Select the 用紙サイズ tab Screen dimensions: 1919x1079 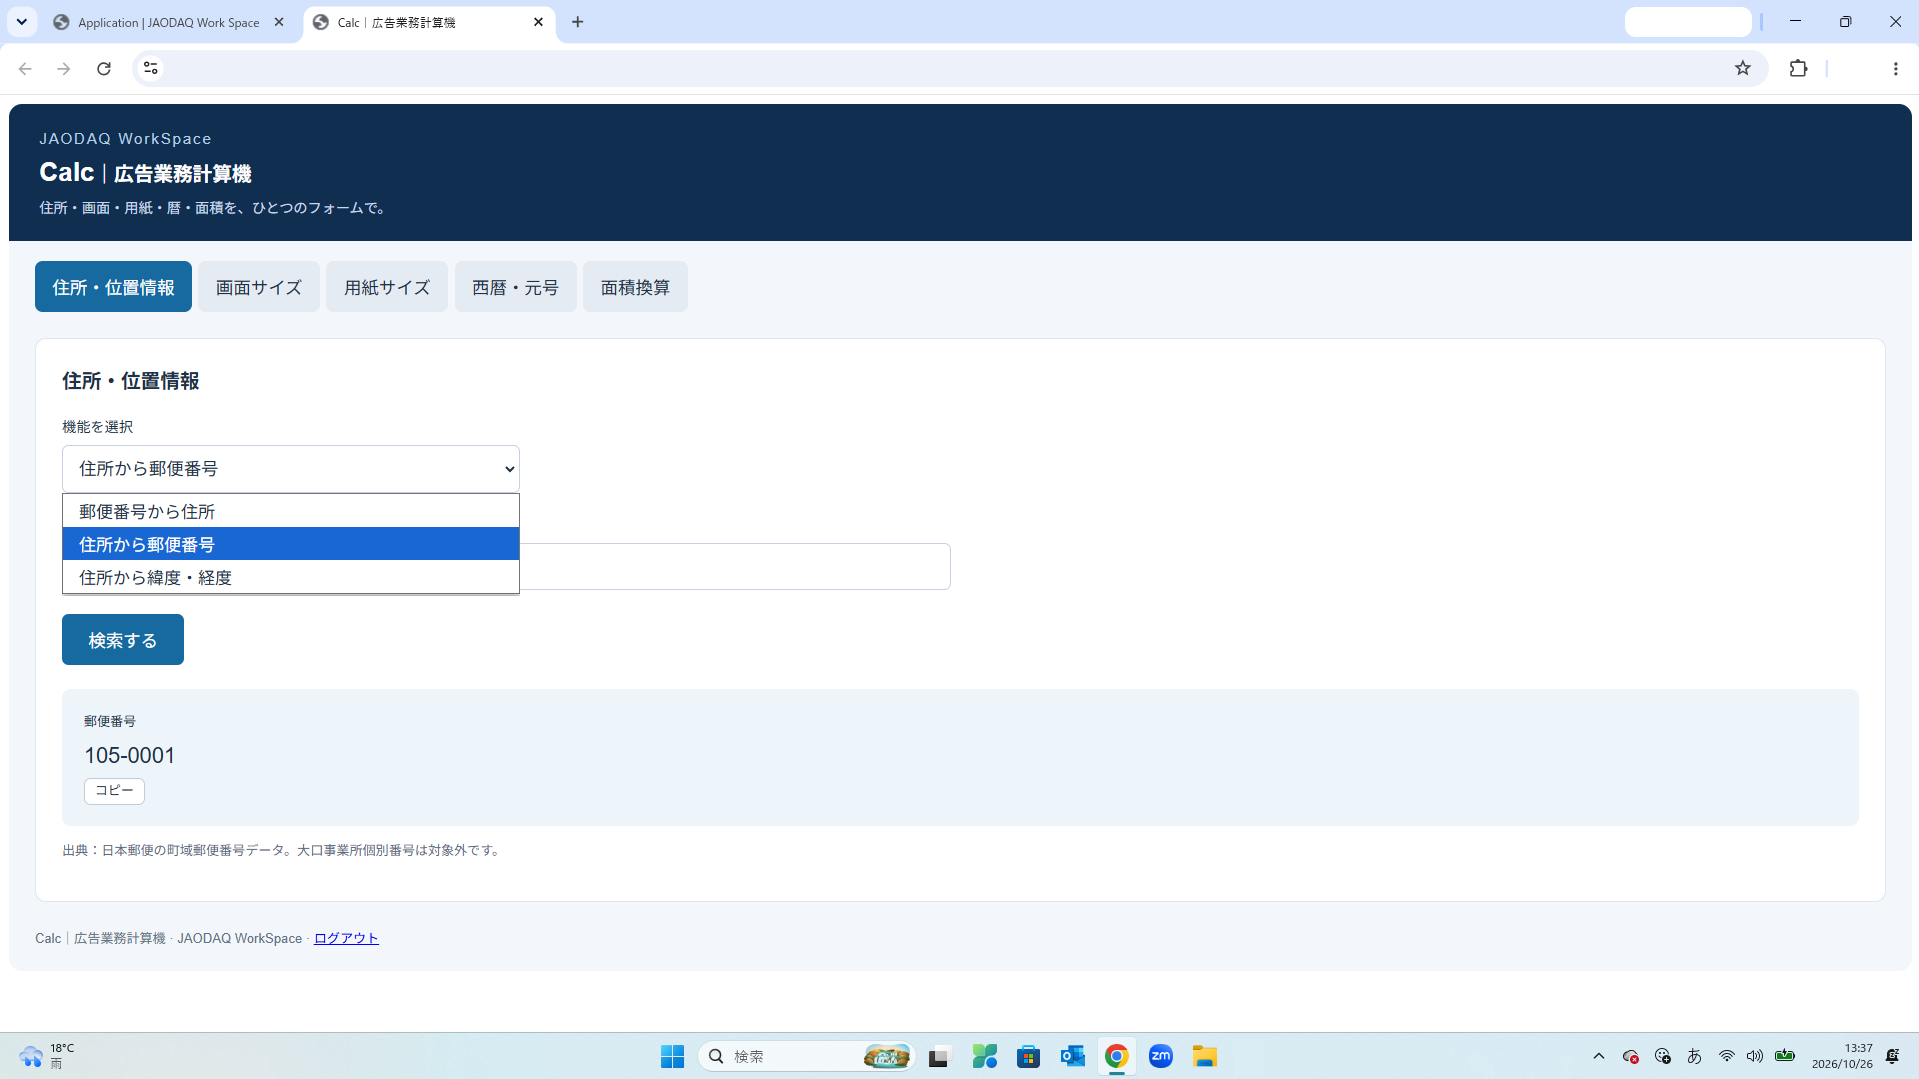tap(387, 287)
